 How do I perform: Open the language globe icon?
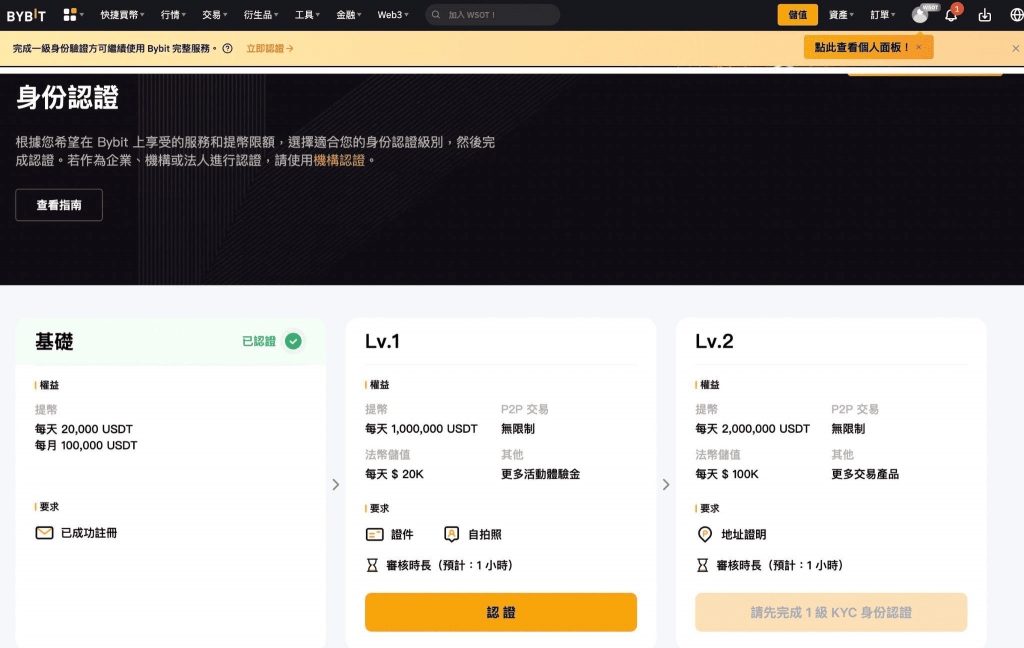[1016, 14]
